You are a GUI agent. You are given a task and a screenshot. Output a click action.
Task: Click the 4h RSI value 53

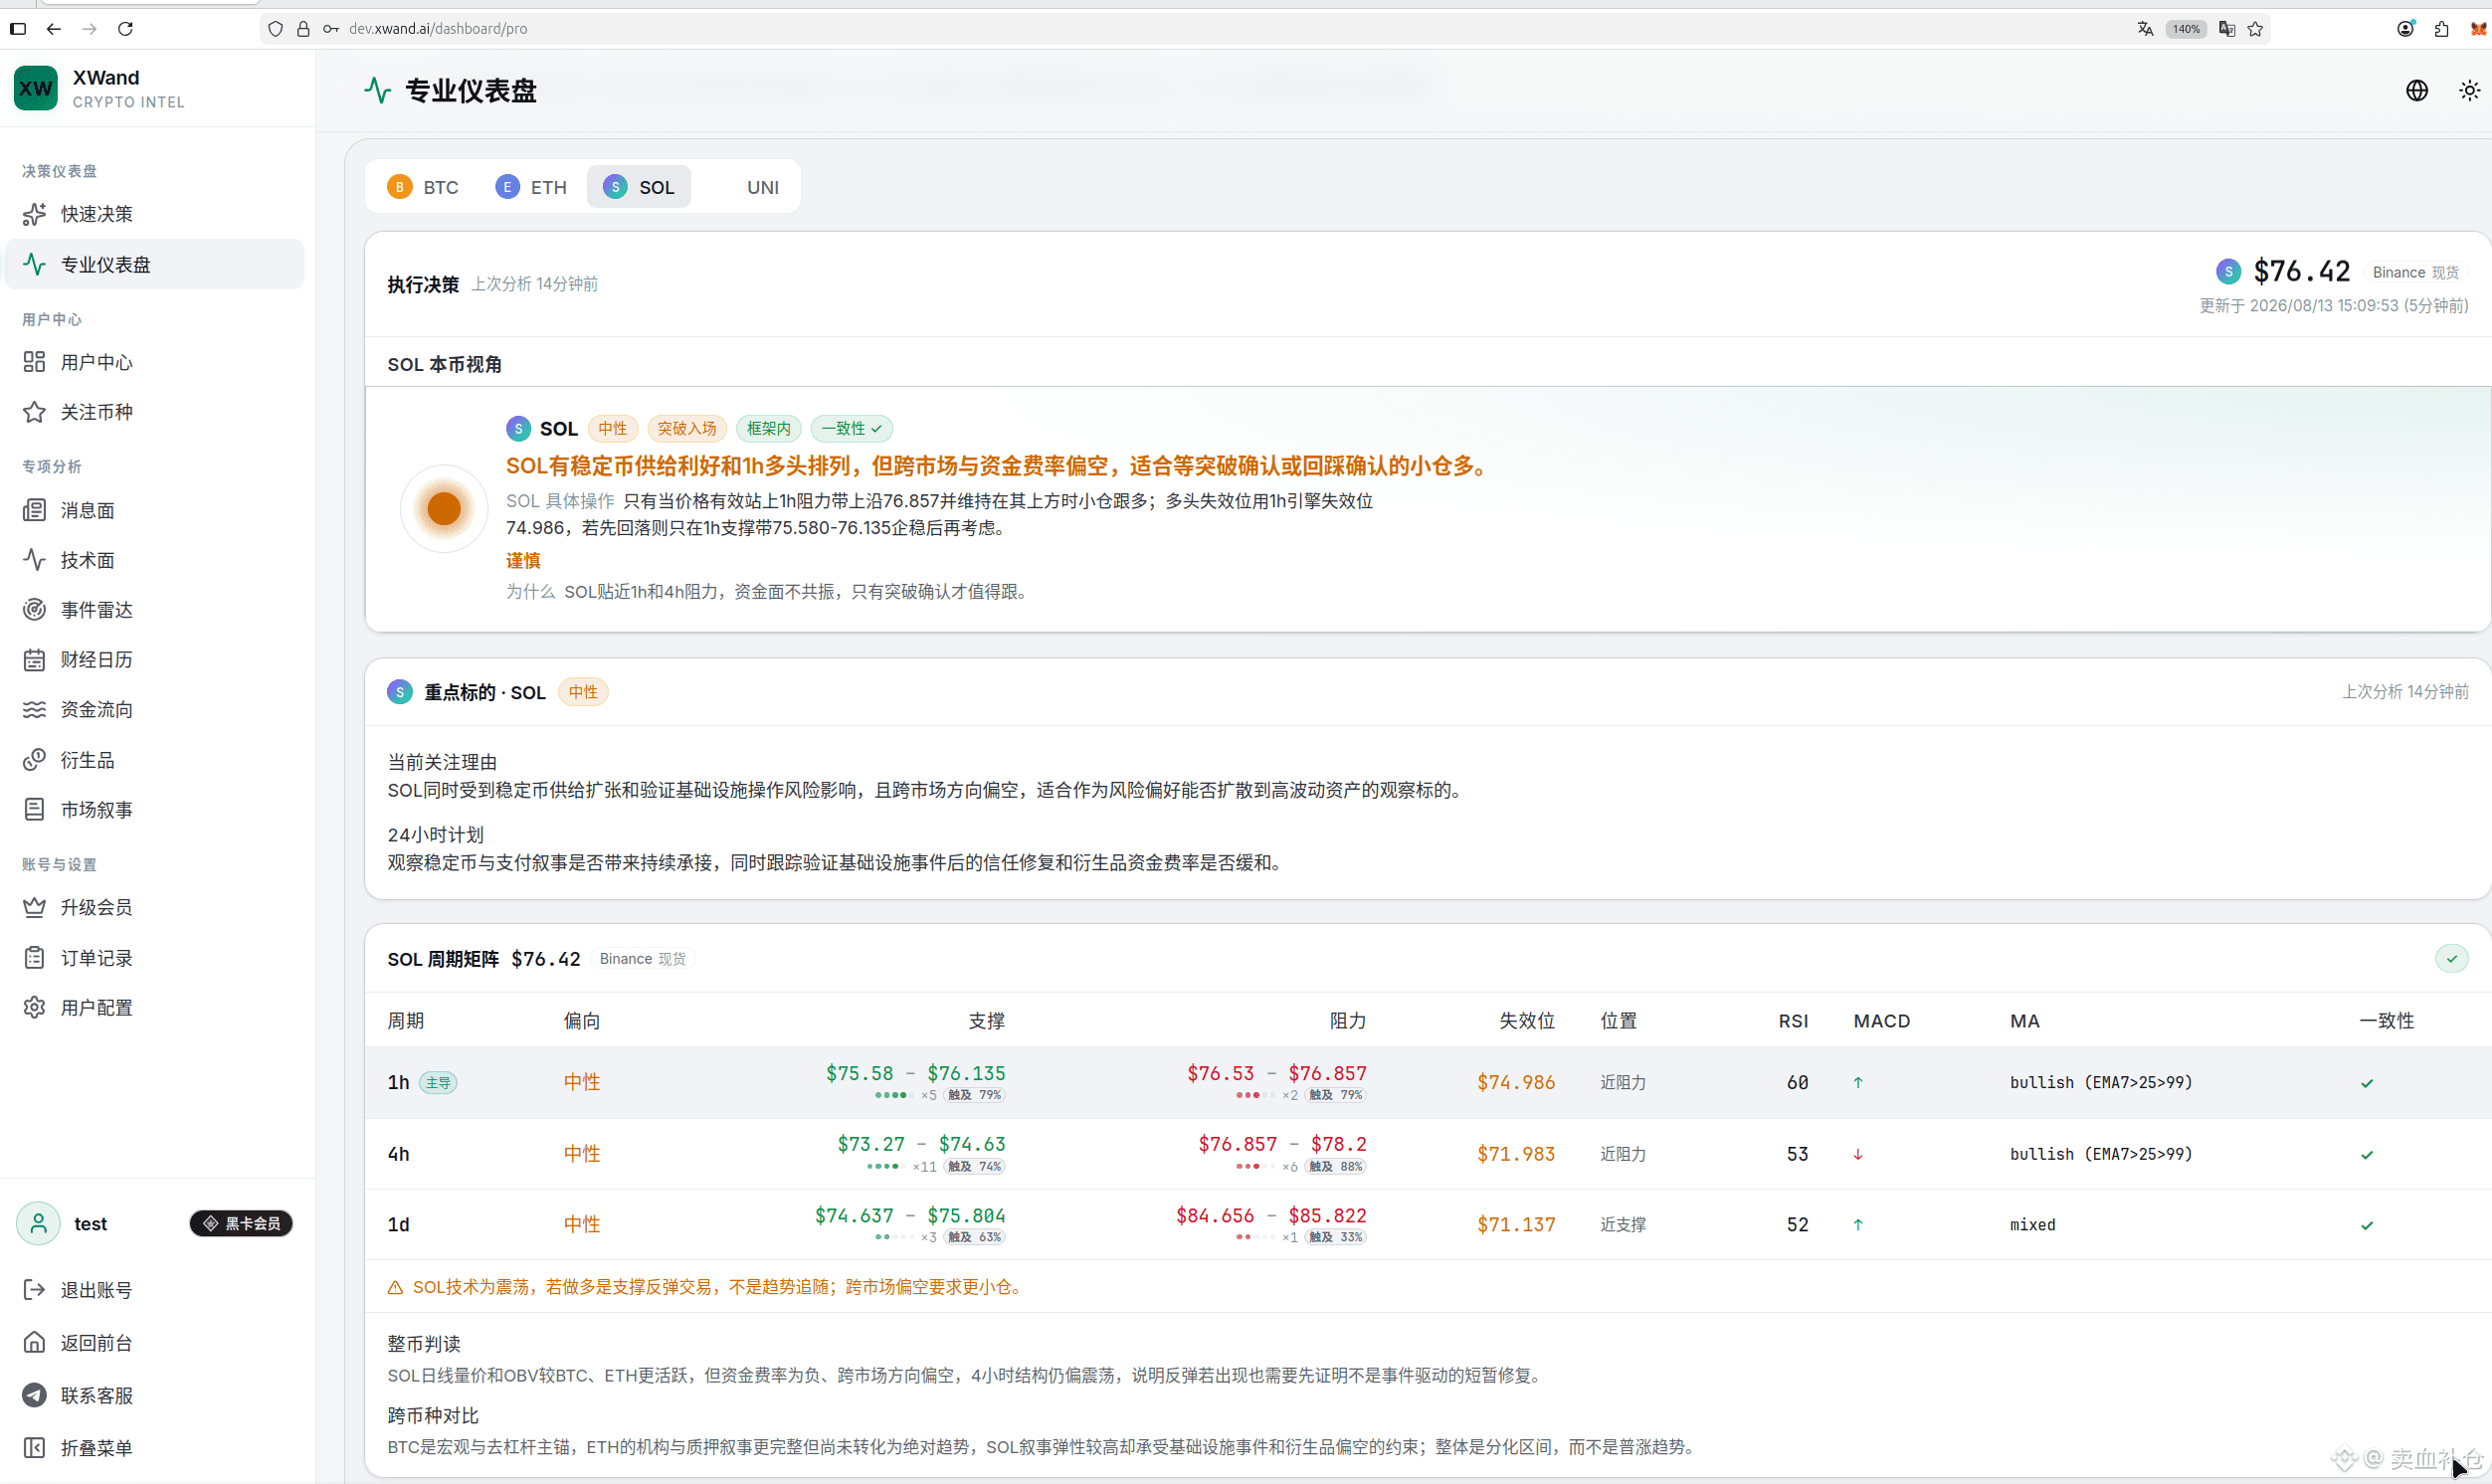pyautogui.click(x=1797, y=1154)
